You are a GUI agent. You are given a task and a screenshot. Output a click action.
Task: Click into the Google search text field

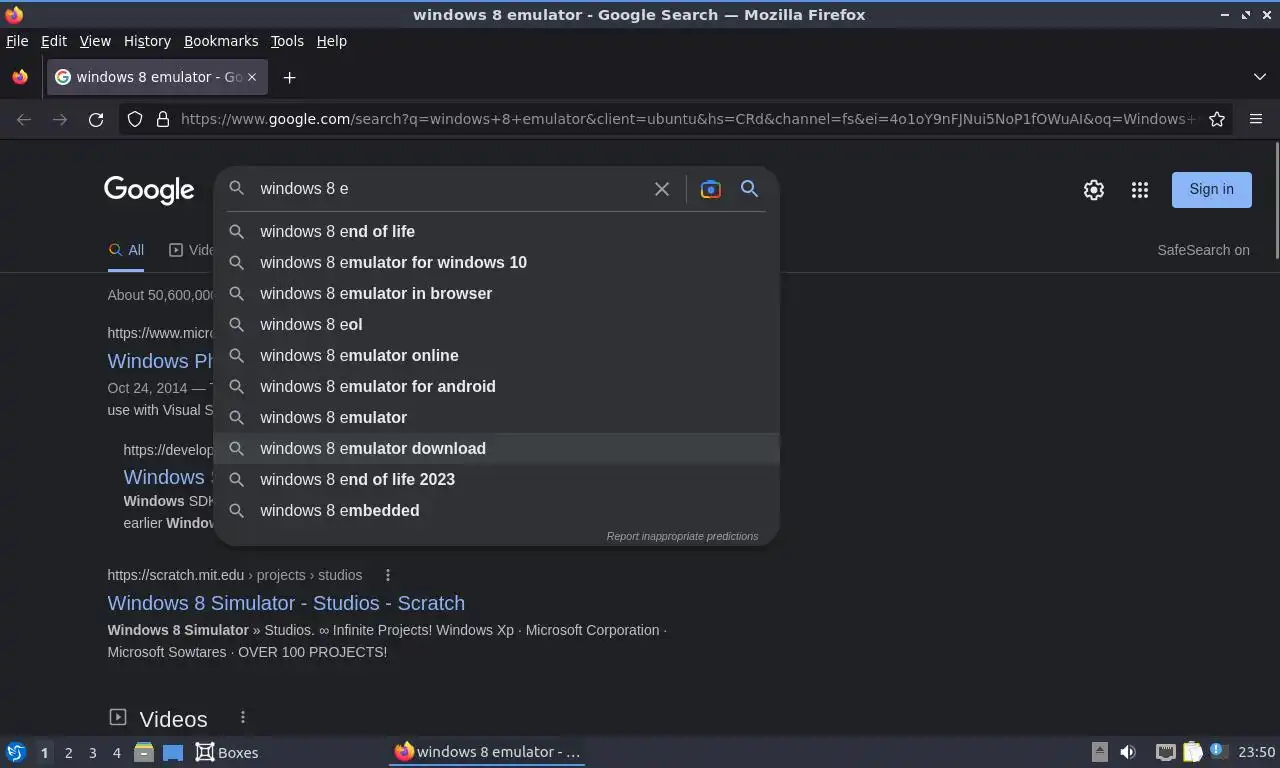tap(448, 189)
